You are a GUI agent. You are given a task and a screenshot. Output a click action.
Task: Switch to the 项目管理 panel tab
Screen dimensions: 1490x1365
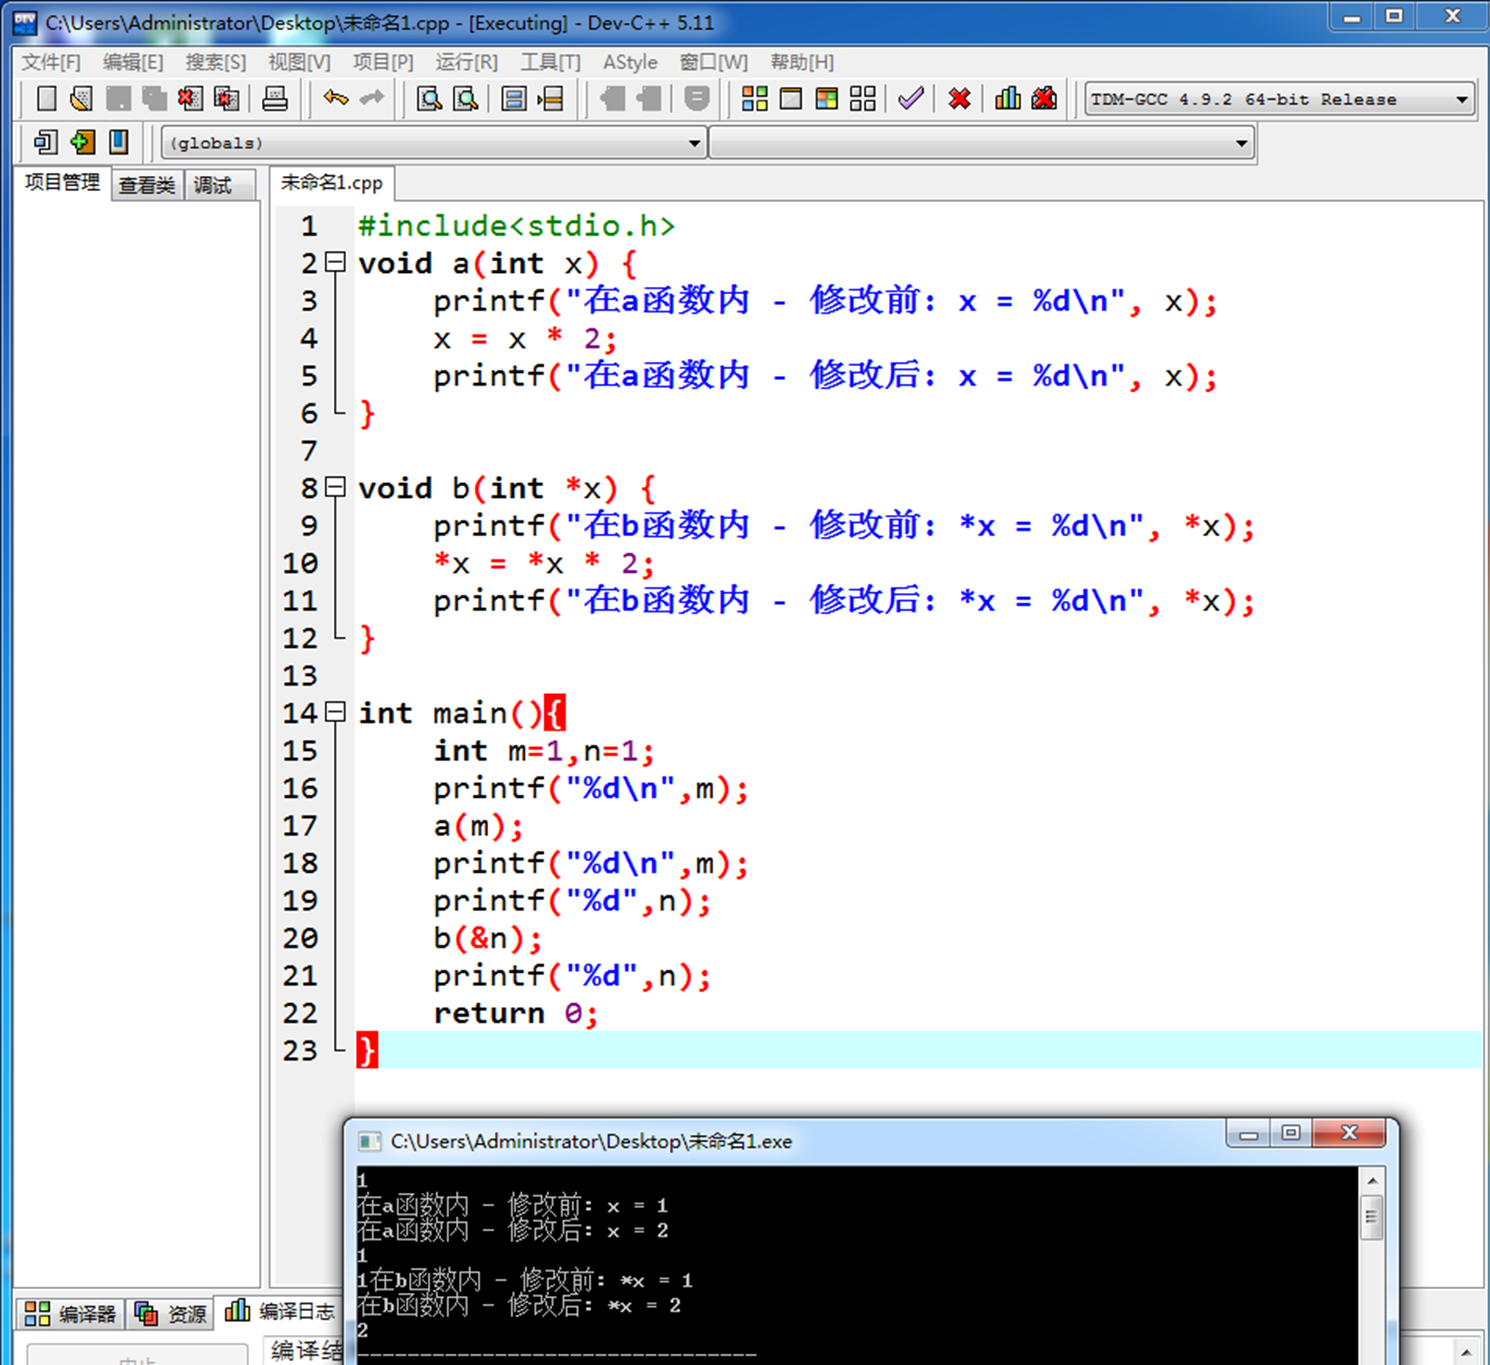pos(62,183)
